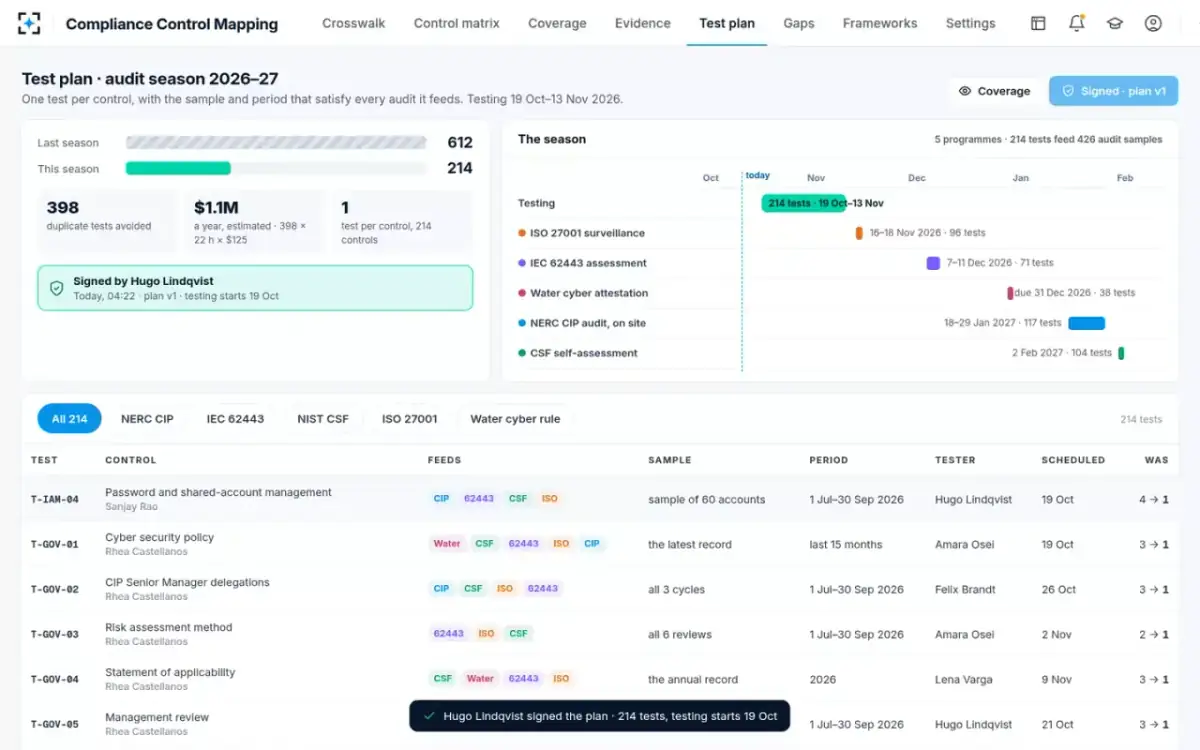Click the This season progress bar

point(275,168)
